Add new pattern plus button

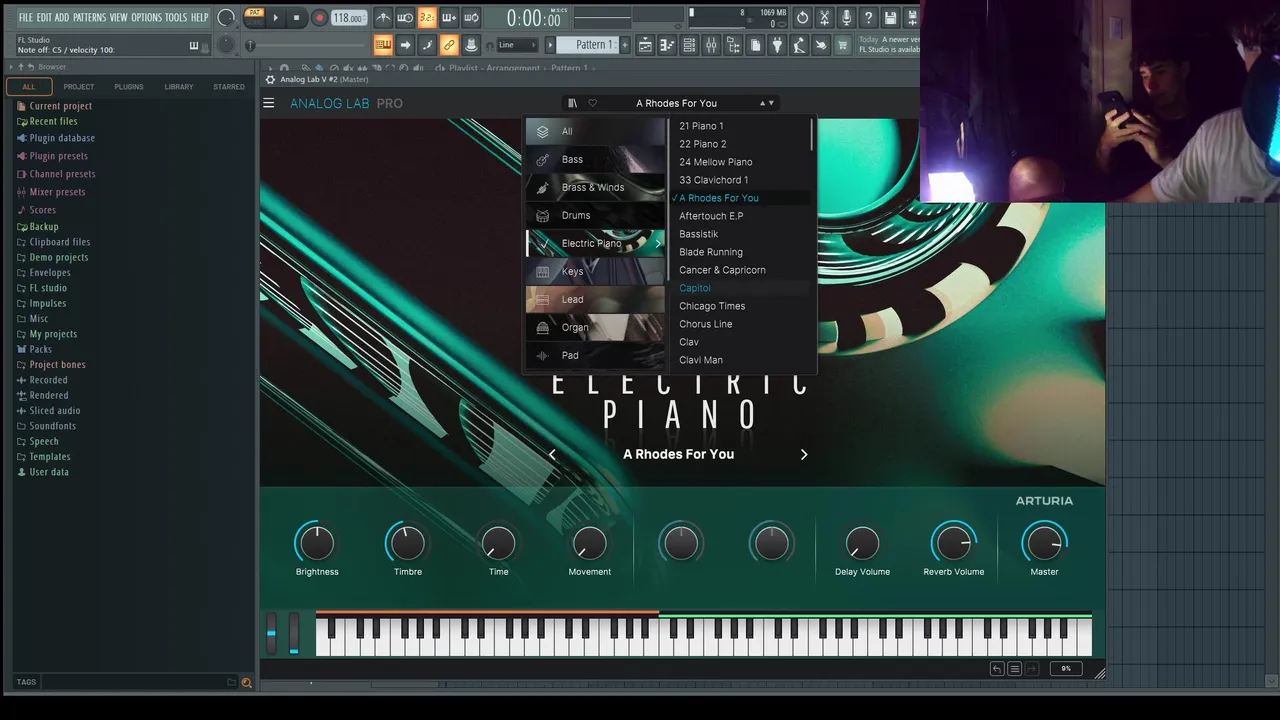pos(625,45)
